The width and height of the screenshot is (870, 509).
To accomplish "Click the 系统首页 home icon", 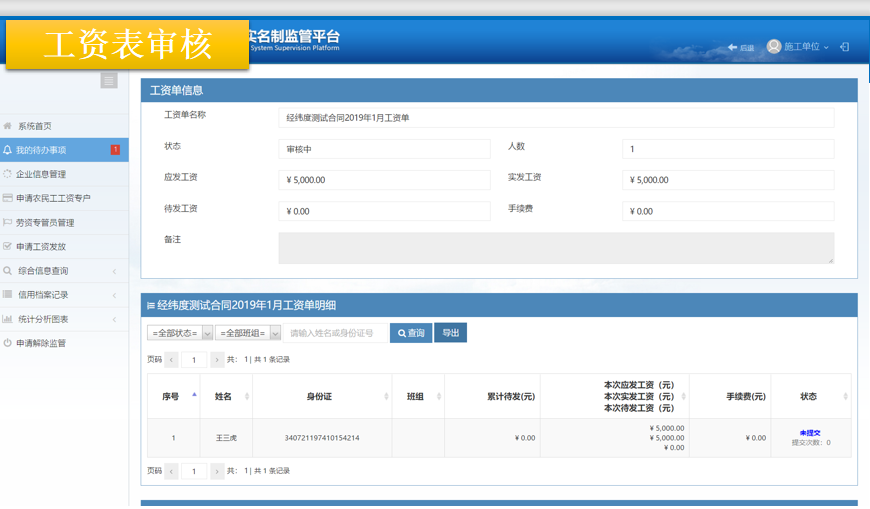I will (x=8, y=126).
